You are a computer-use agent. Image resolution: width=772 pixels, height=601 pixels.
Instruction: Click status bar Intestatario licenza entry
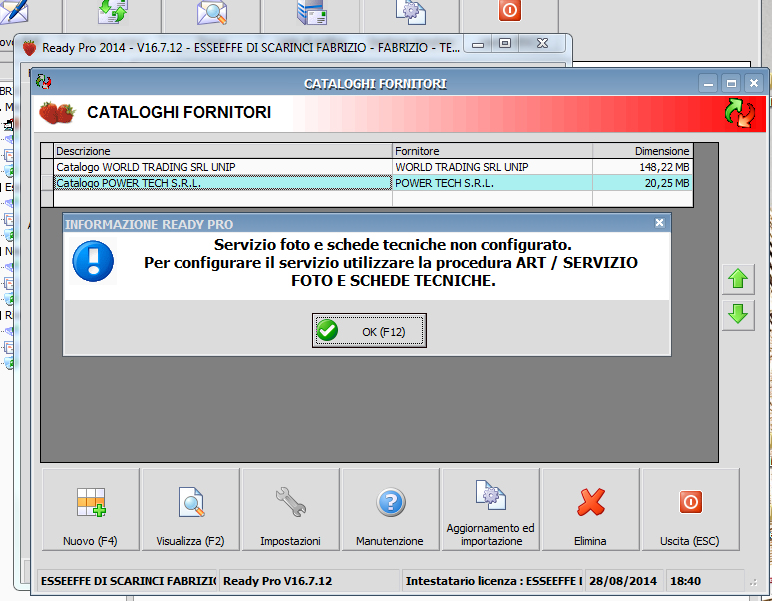pos(493,581)
